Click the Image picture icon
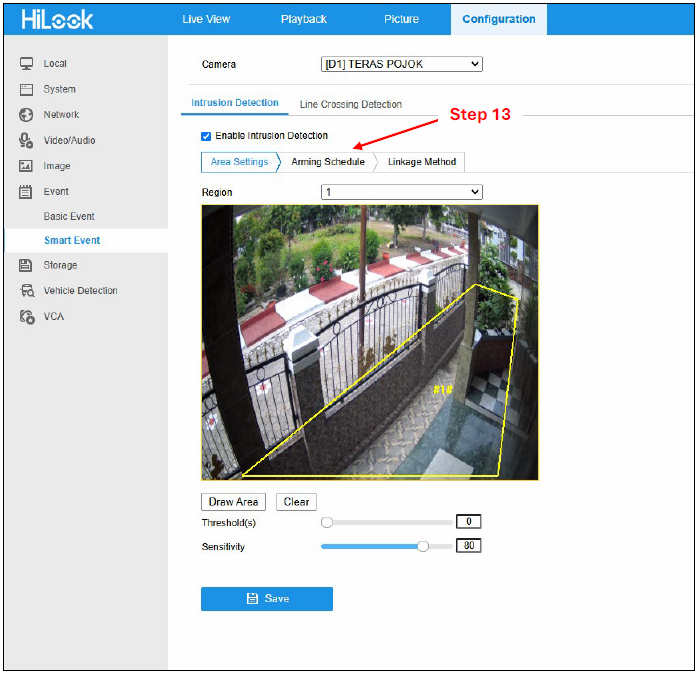This screenshot has width=700, height=673. (x=26, y=166)
